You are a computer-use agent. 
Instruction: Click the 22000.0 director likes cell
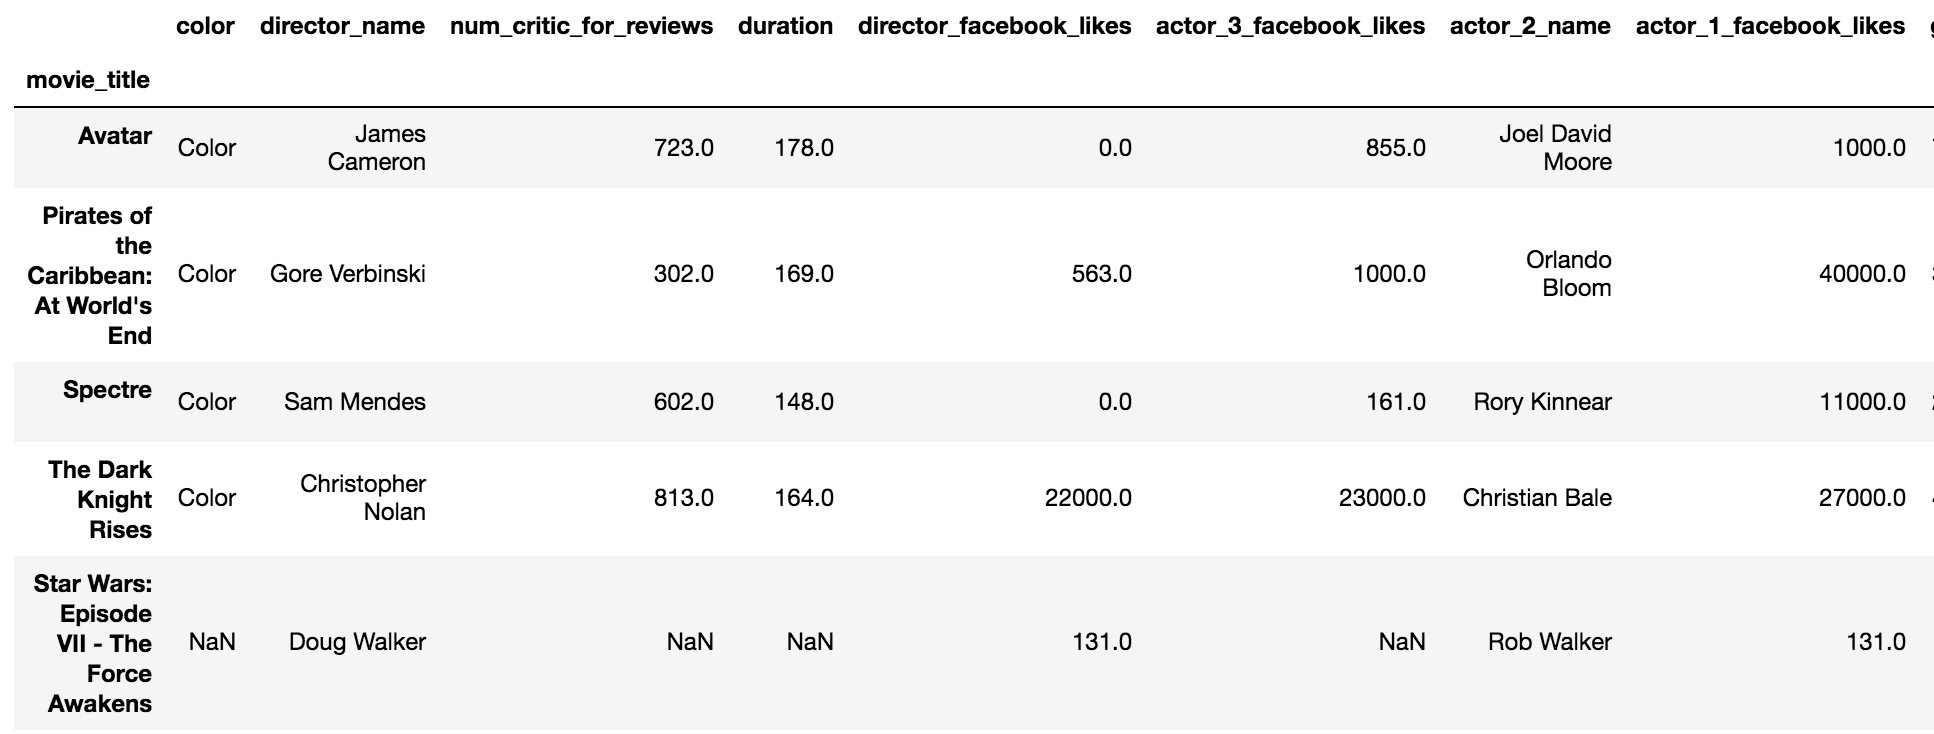[1088, 498]
